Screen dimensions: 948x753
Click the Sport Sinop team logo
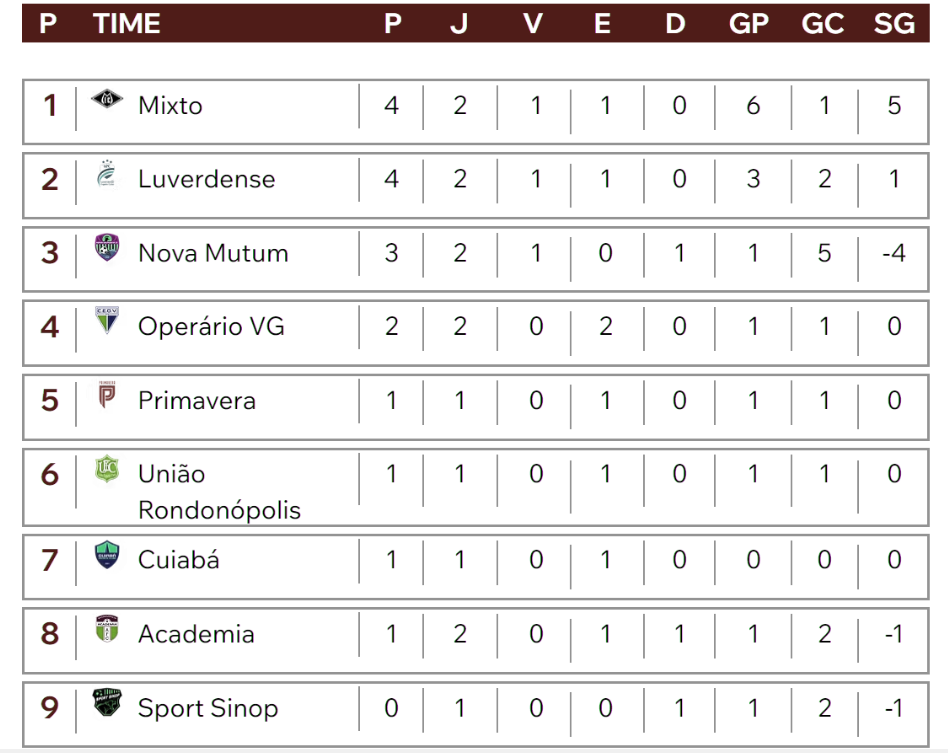tap(107, 703)
